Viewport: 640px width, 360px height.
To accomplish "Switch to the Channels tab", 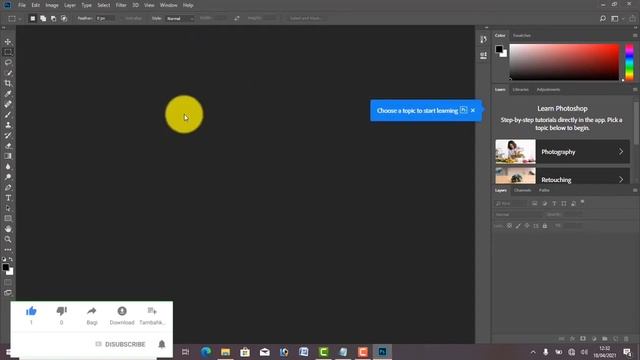I will [x=522, y=190].
